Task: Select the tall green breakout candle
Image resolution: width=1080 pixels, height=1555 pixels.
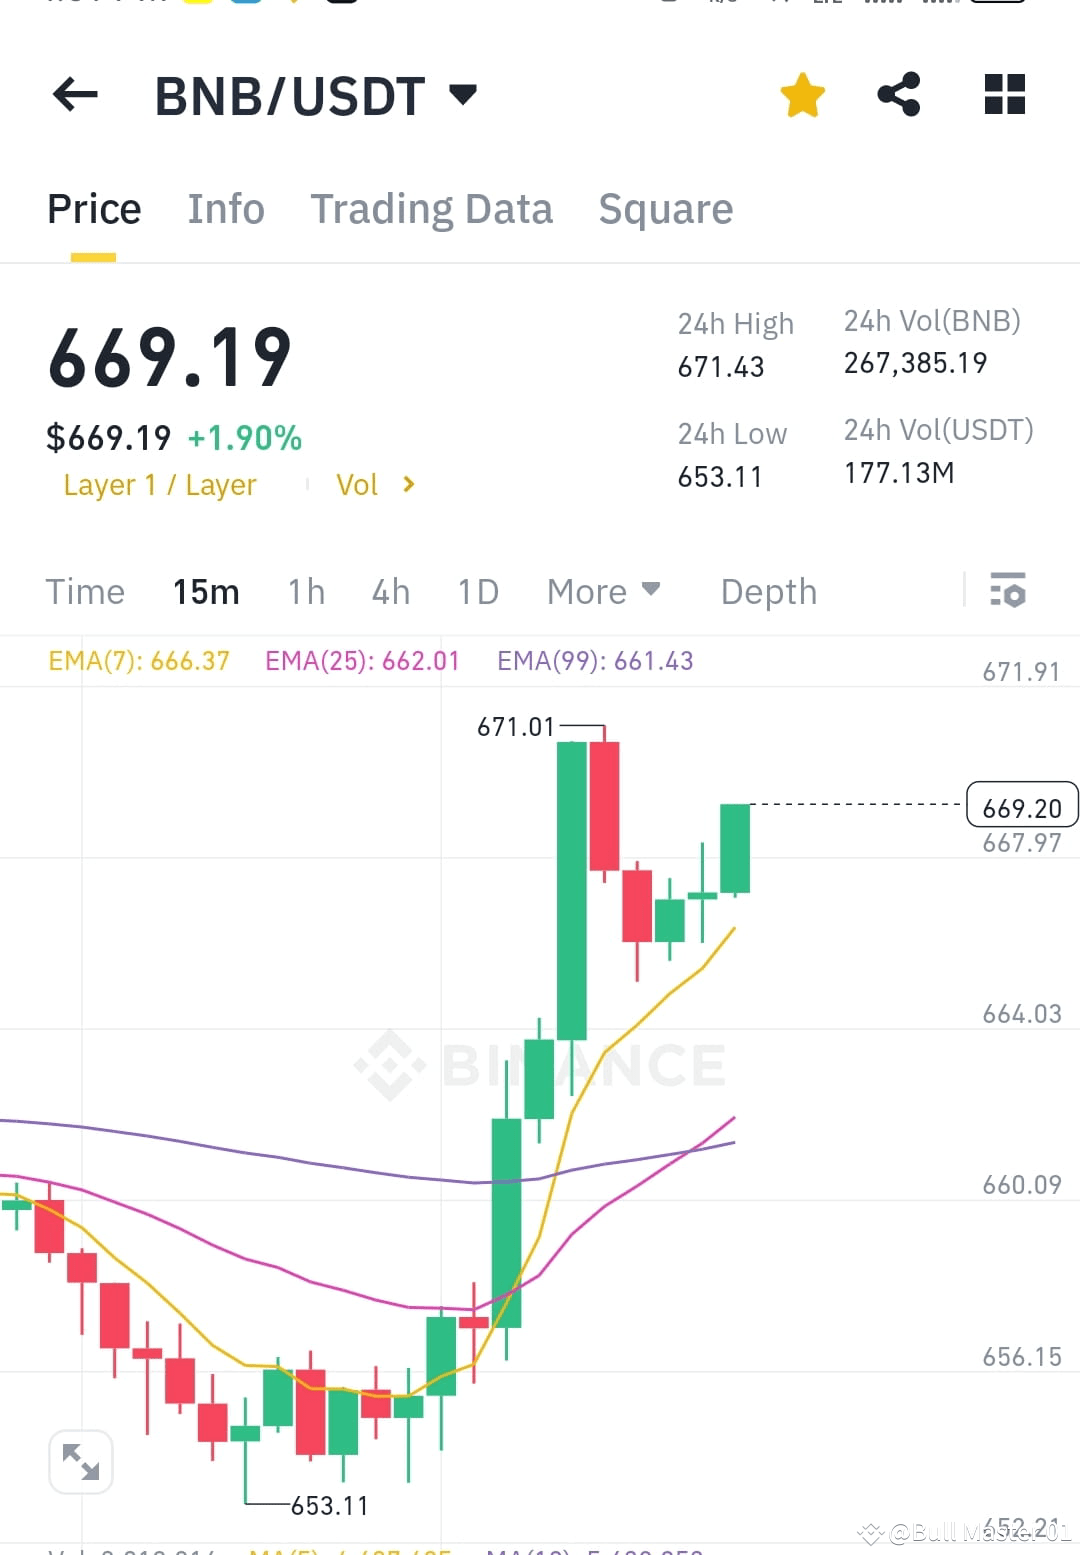Action: coord(572,890)
